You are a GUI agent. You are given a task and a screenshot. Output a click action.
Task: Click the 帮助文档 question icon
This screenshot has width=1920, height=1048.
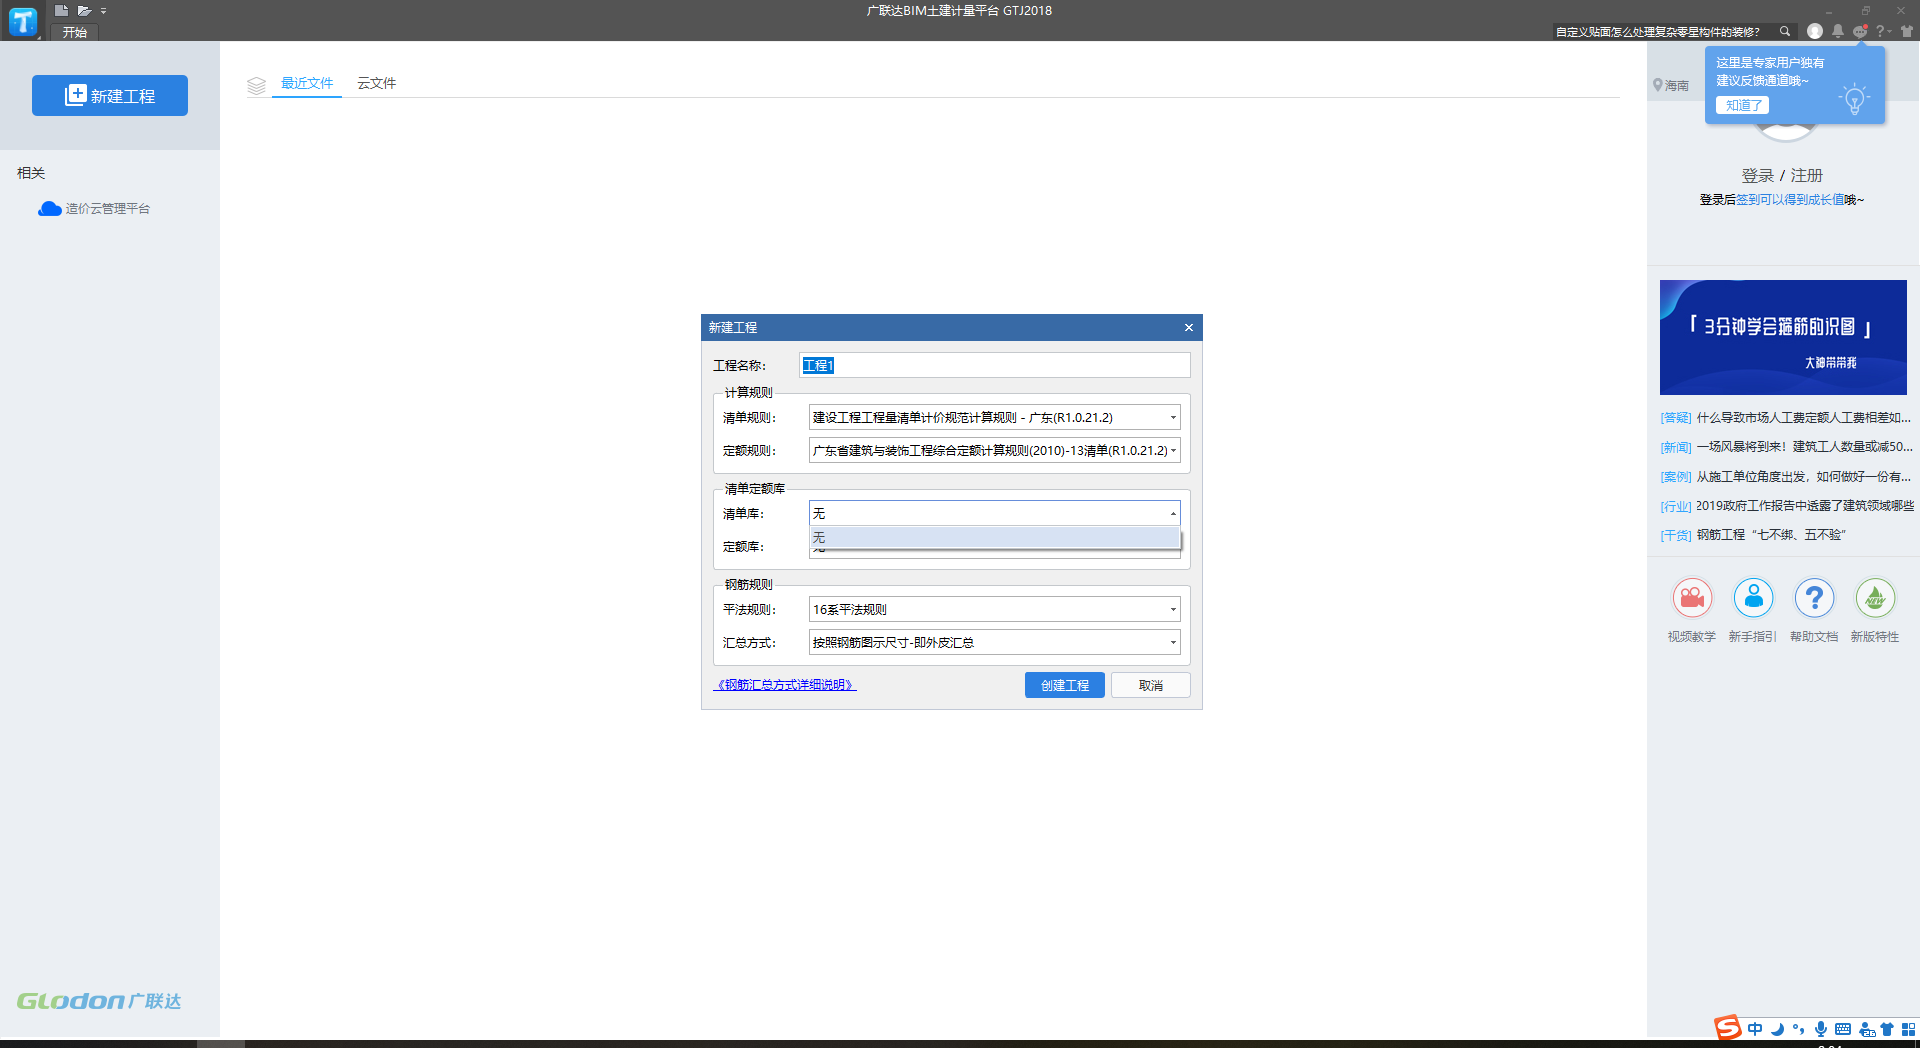(1814, 598)
